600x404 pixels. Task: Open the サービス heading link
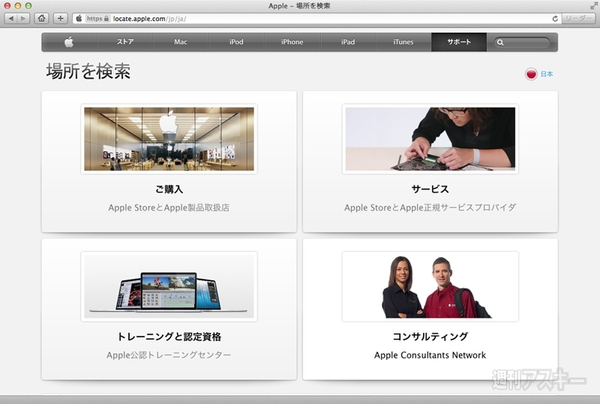[430, 189]
